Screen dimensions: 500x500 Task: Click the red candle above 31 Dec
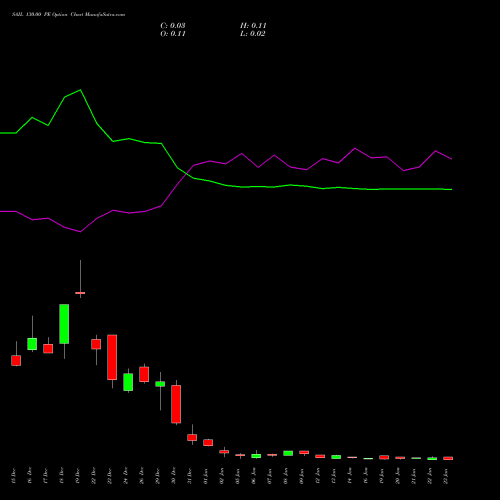[x=192, y=437]
